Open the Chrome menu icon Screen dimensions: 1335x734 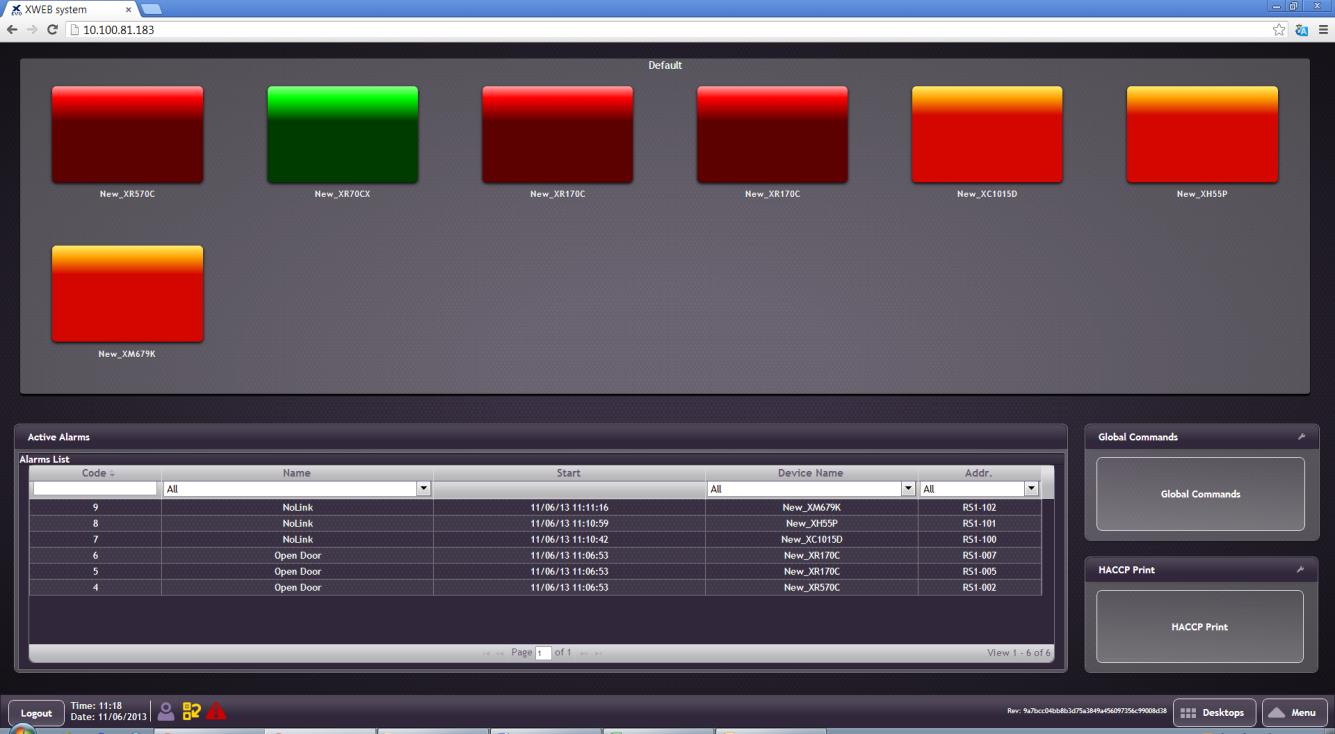coord(1322,30)
